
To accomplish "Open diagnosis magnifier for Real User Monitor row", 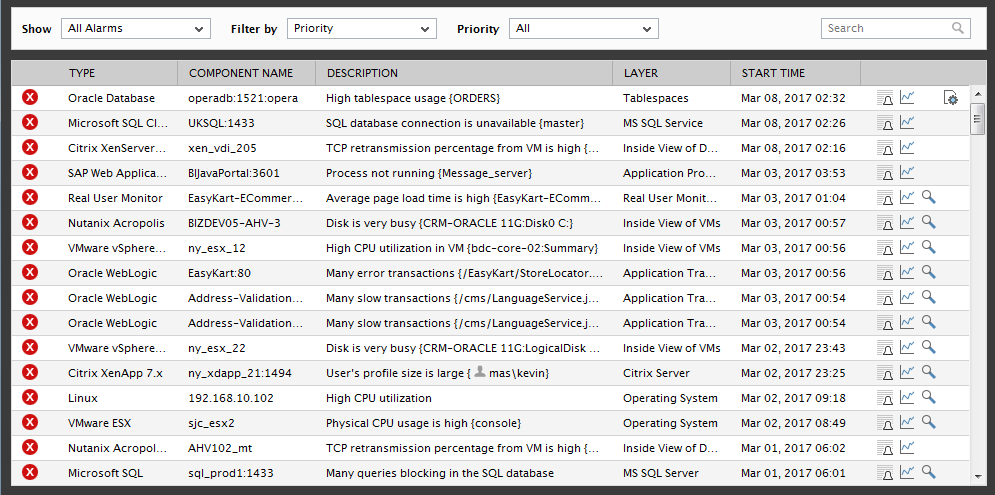I will click(x=929, y=197).
